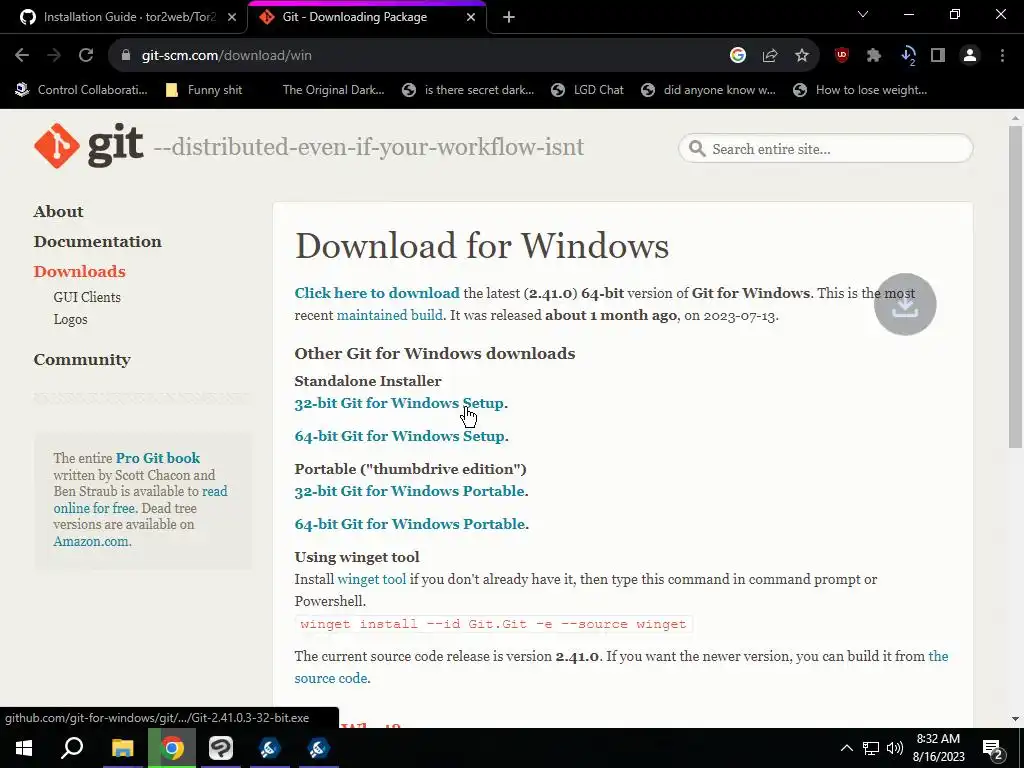Open the 'is there secret dark...' bookmark

(x=468, y=90)
